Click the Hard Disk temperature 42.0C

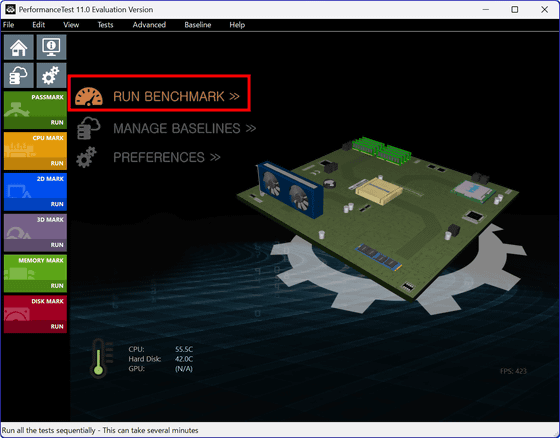coord(184,359)
